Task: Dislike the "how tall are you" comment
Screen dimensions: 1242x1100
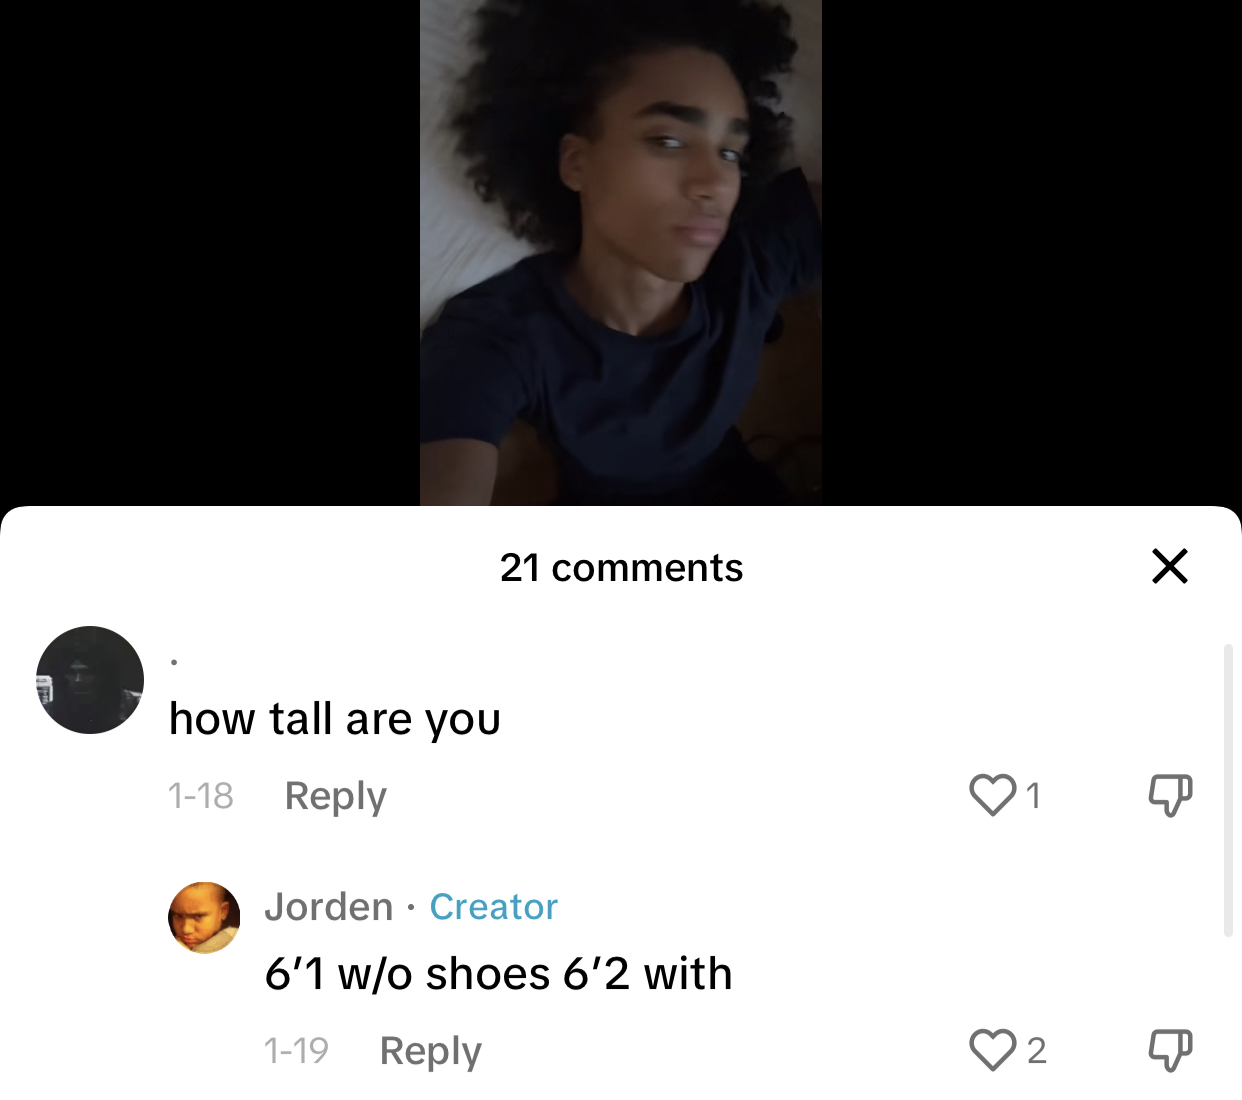Action: point(1170,796)
